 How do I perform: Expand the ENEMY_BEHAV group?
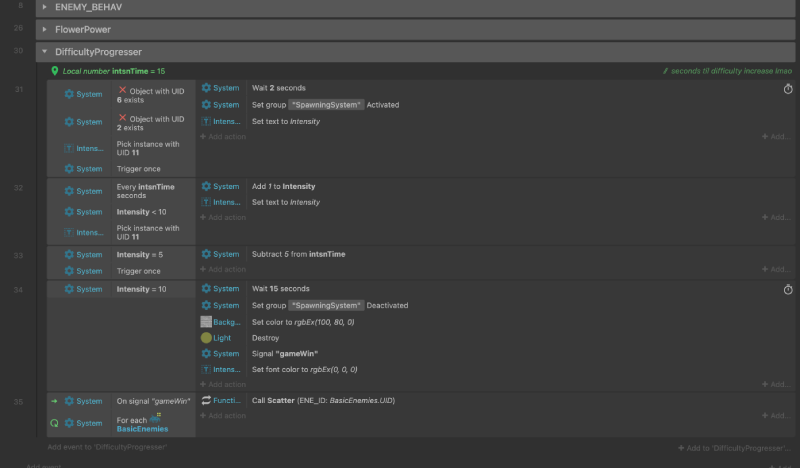pyautogui.click(x=44, y=7)
